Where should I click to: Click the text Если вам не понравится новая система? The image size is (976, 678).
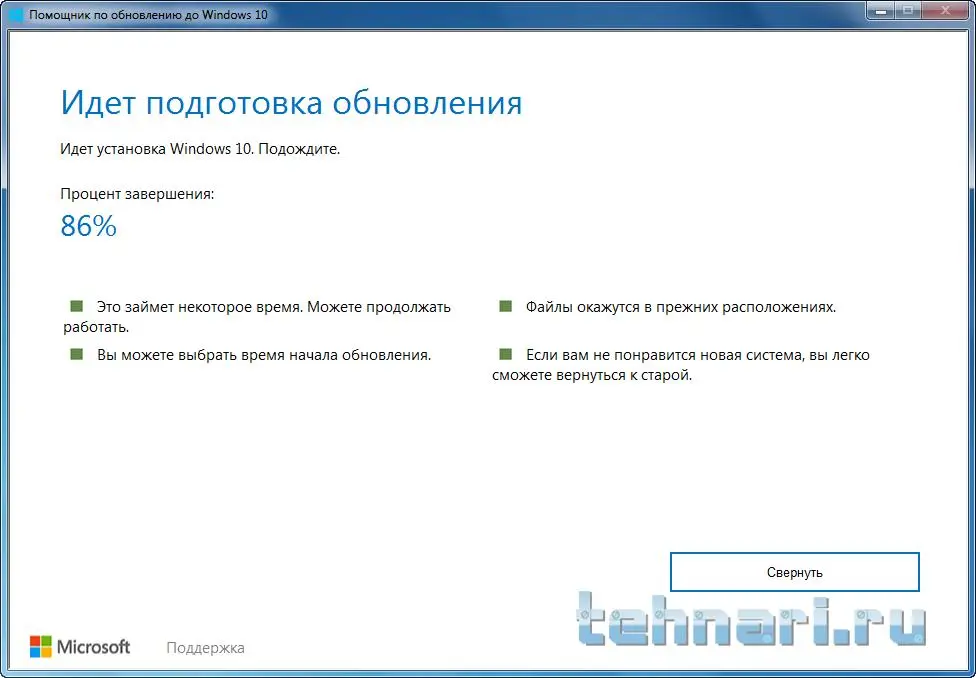pyautogui.click(x=665, y=355)
